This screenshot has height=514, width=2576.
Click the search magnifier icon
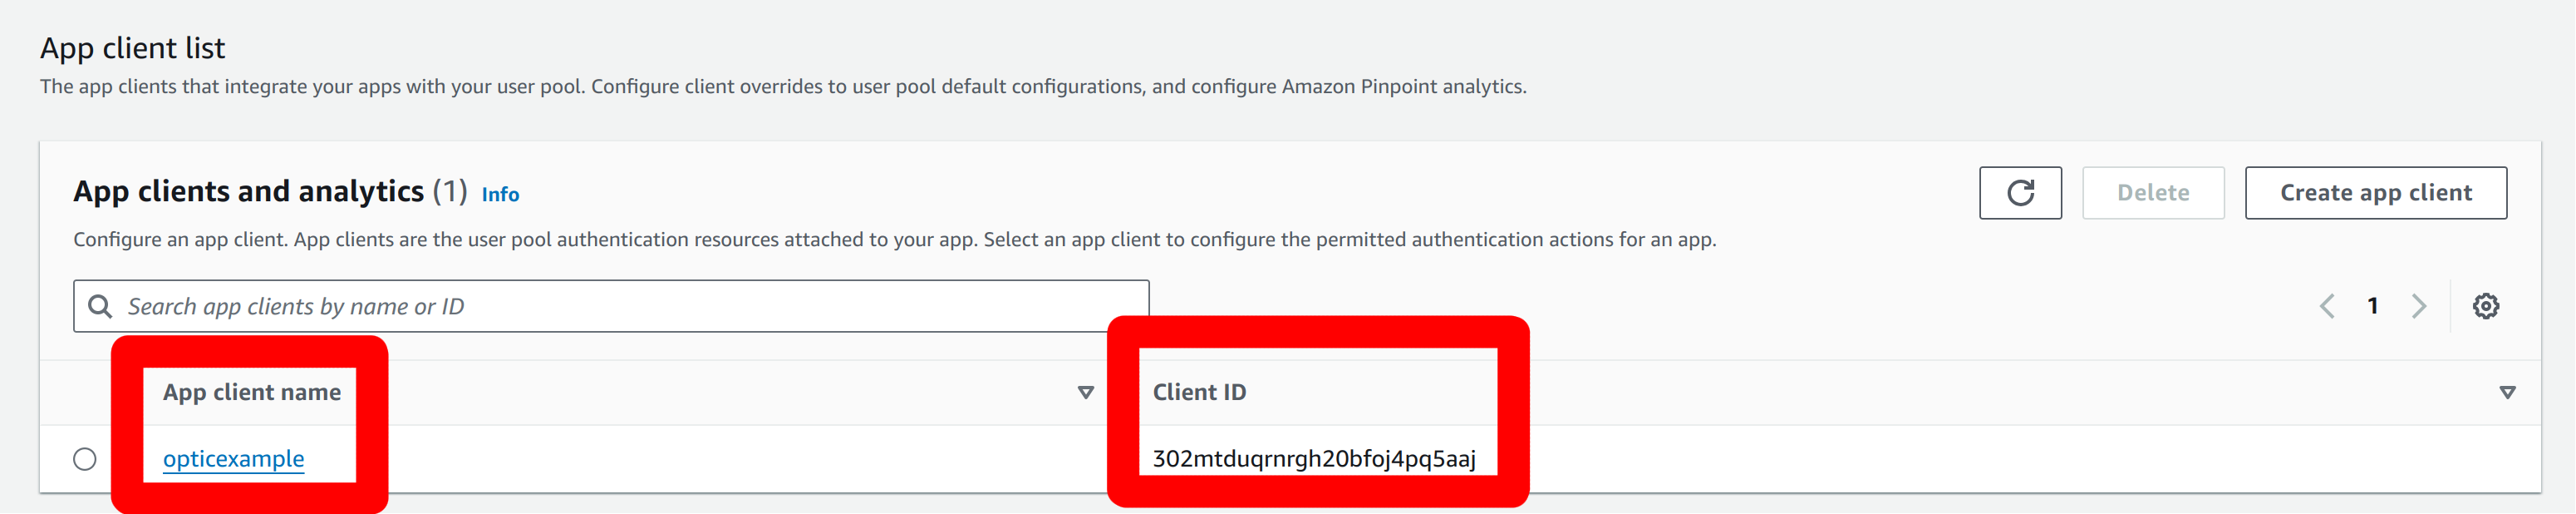tap(100, 306)
